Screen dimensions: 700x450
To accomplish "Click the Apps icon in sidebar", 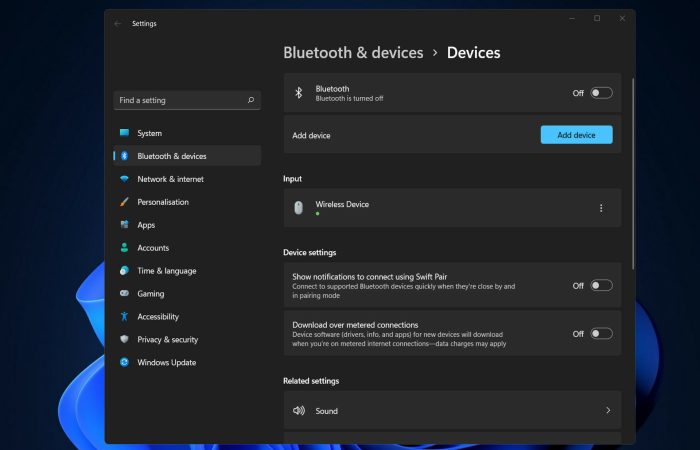I will [125, 225].
